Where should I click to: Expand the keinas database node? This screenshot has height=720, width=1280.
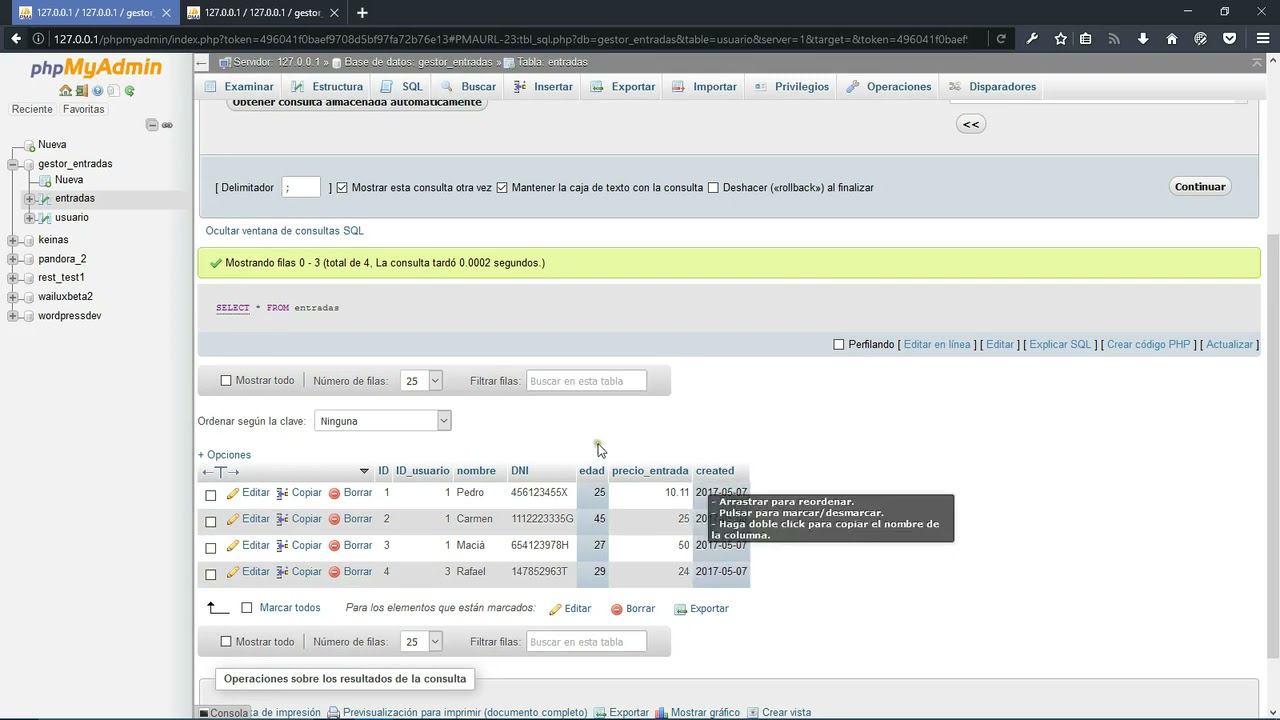coord(13,240)
